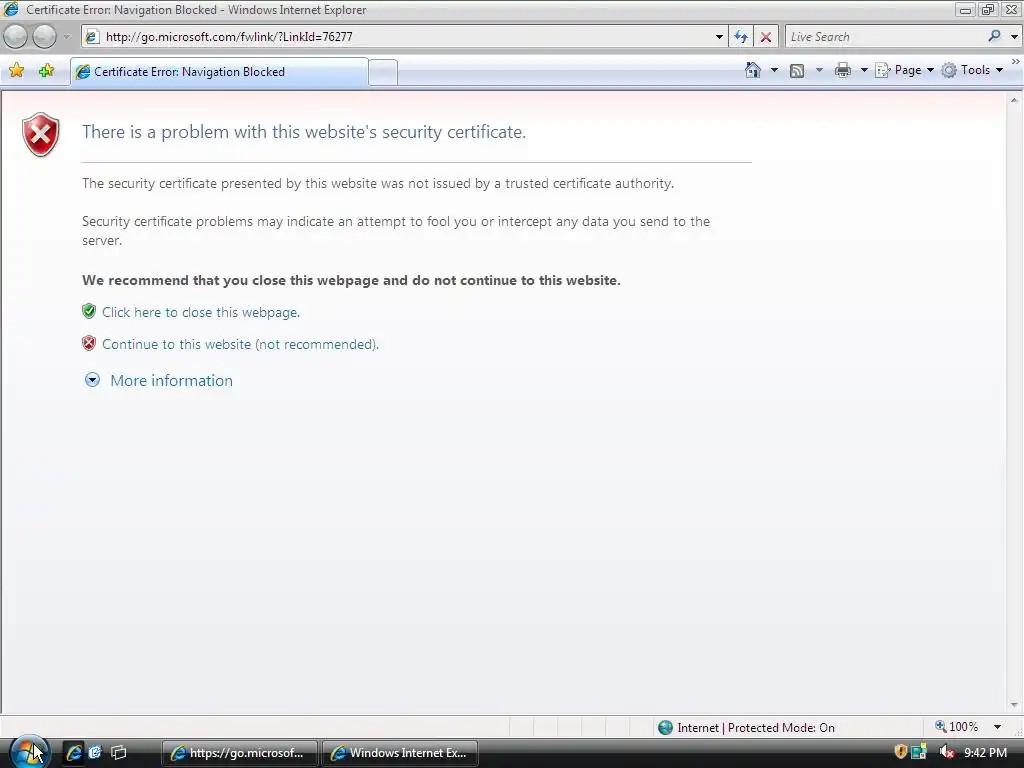This screenshot has height=768, width=1024.
Task: Click the page icon in address bar
Action: (93, 37)
